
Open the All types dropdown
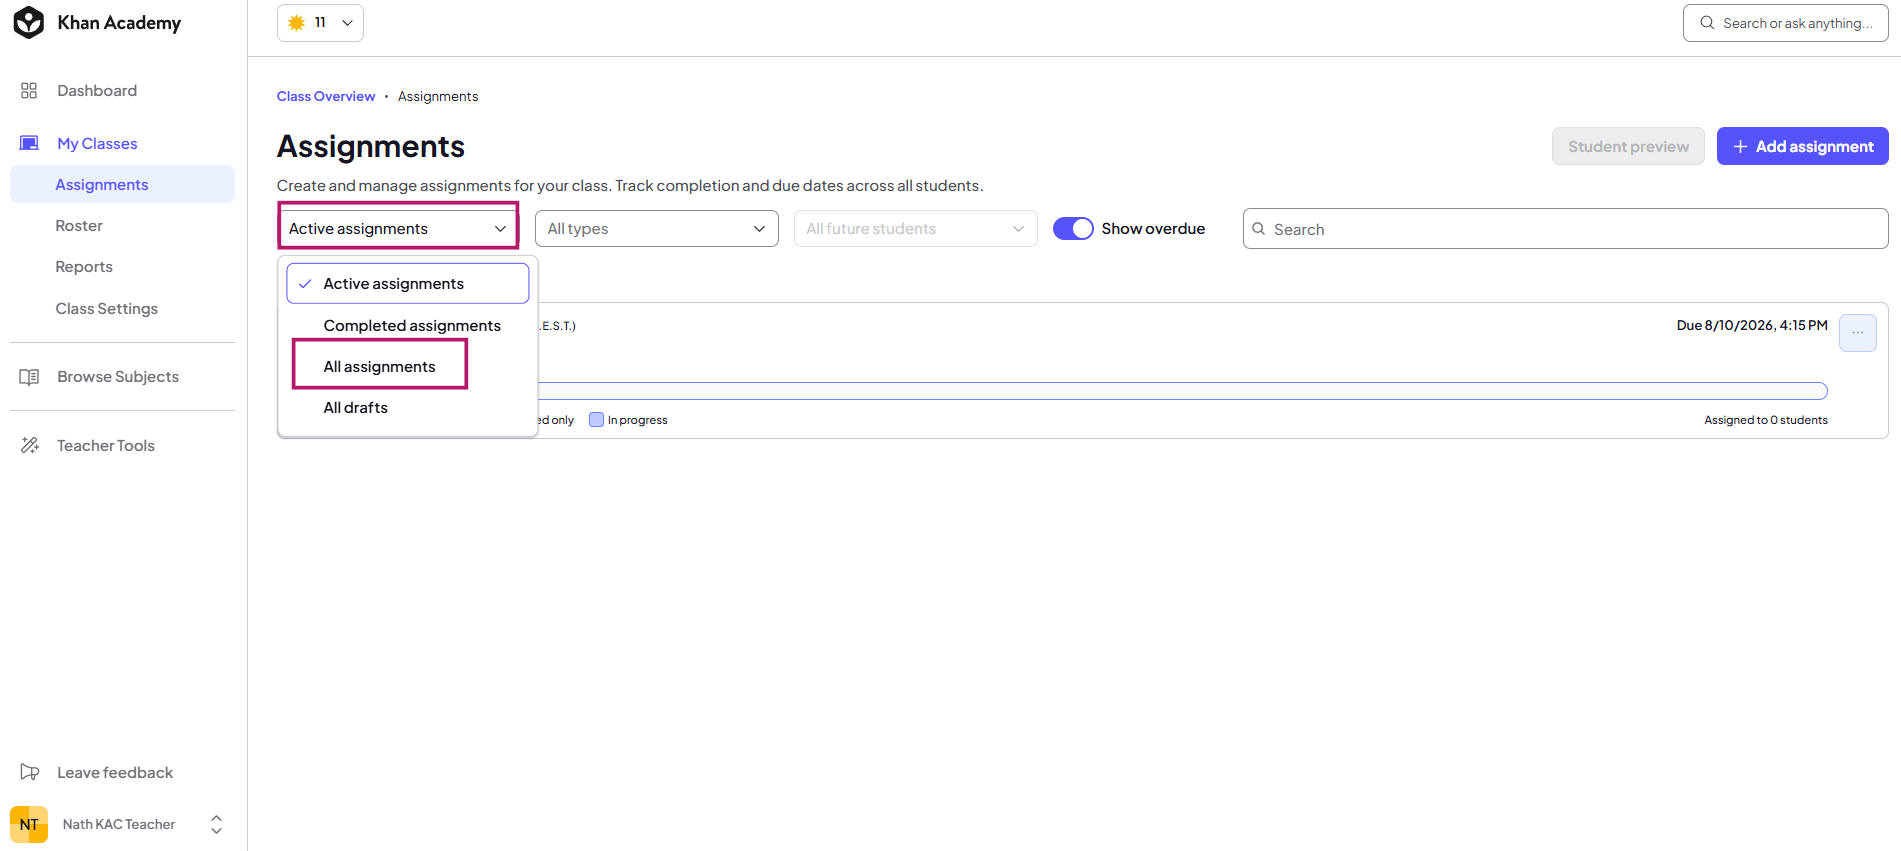(657, 229)
